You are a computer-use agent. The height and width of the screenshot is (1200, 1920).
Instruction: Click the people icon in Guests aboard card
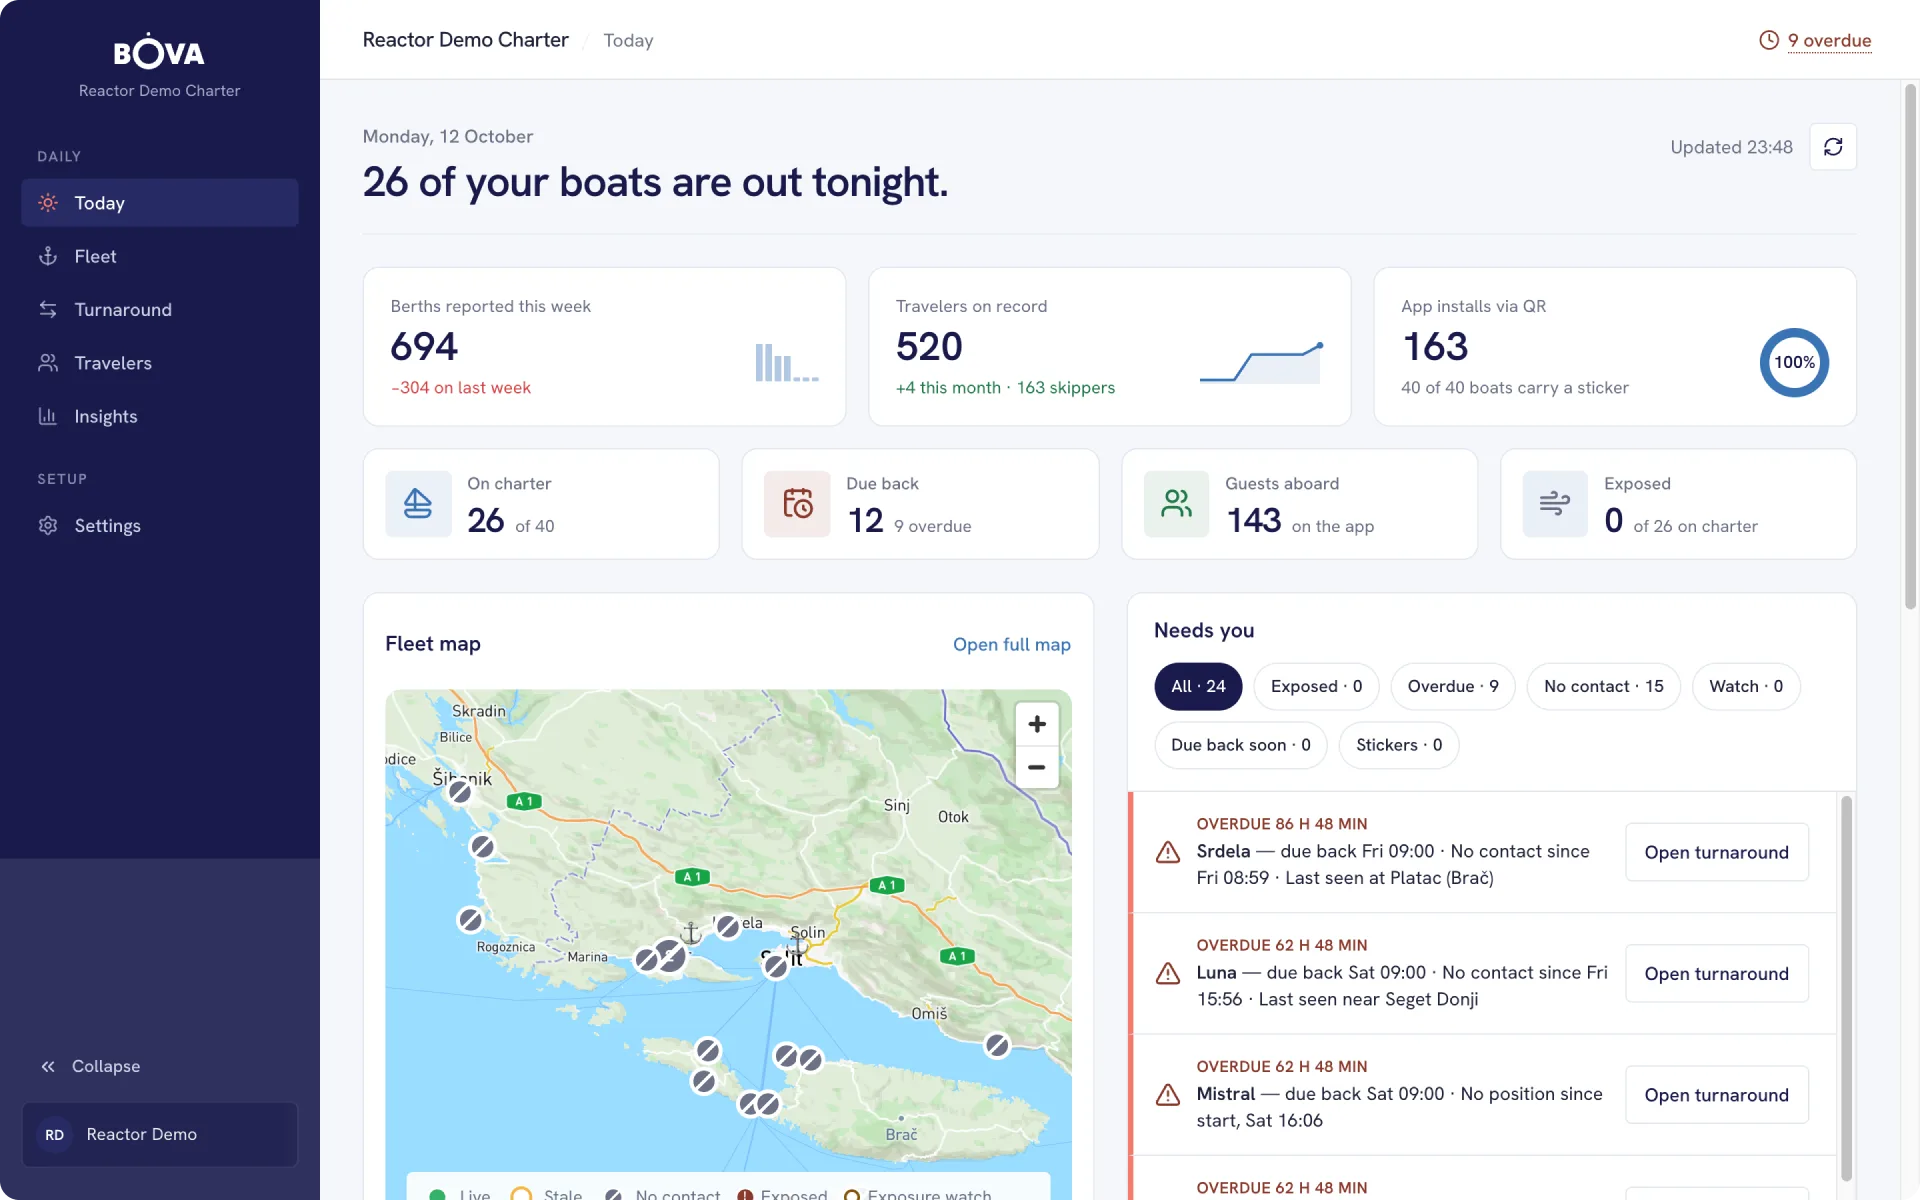click(x=1176, y=504)
